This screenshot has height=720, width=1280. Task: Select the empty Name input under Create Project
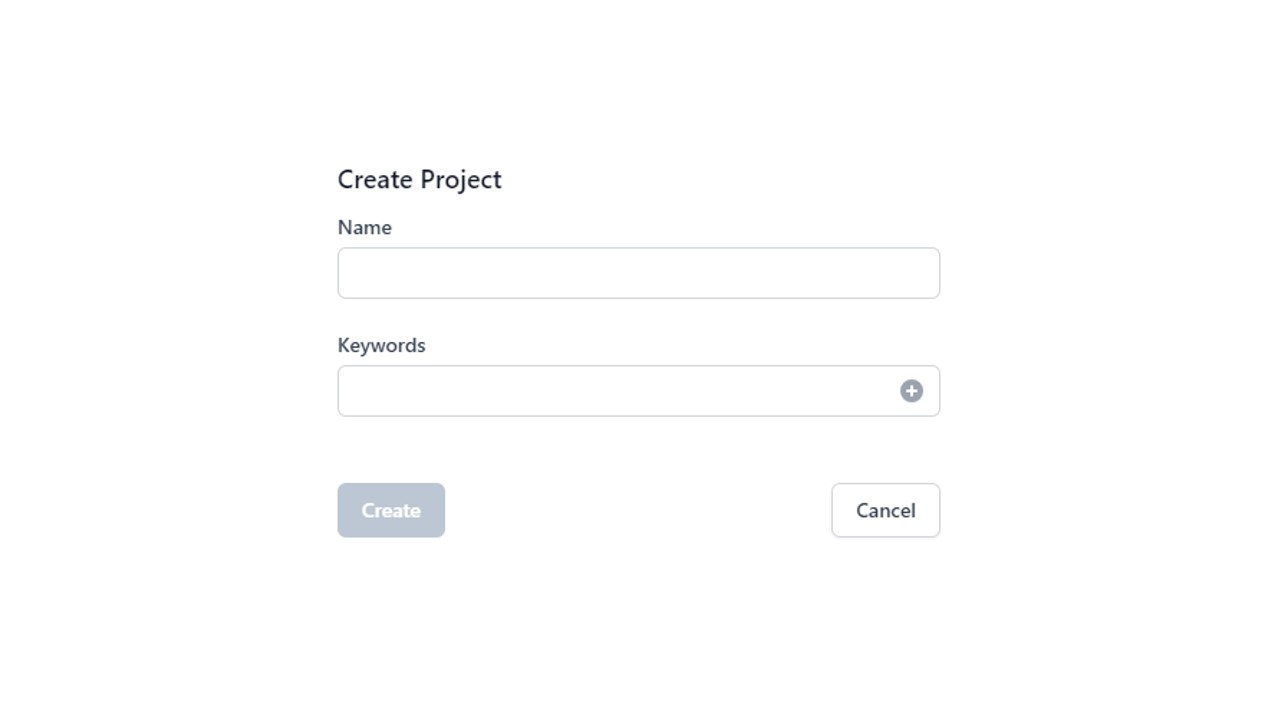(x=639, y=273)
